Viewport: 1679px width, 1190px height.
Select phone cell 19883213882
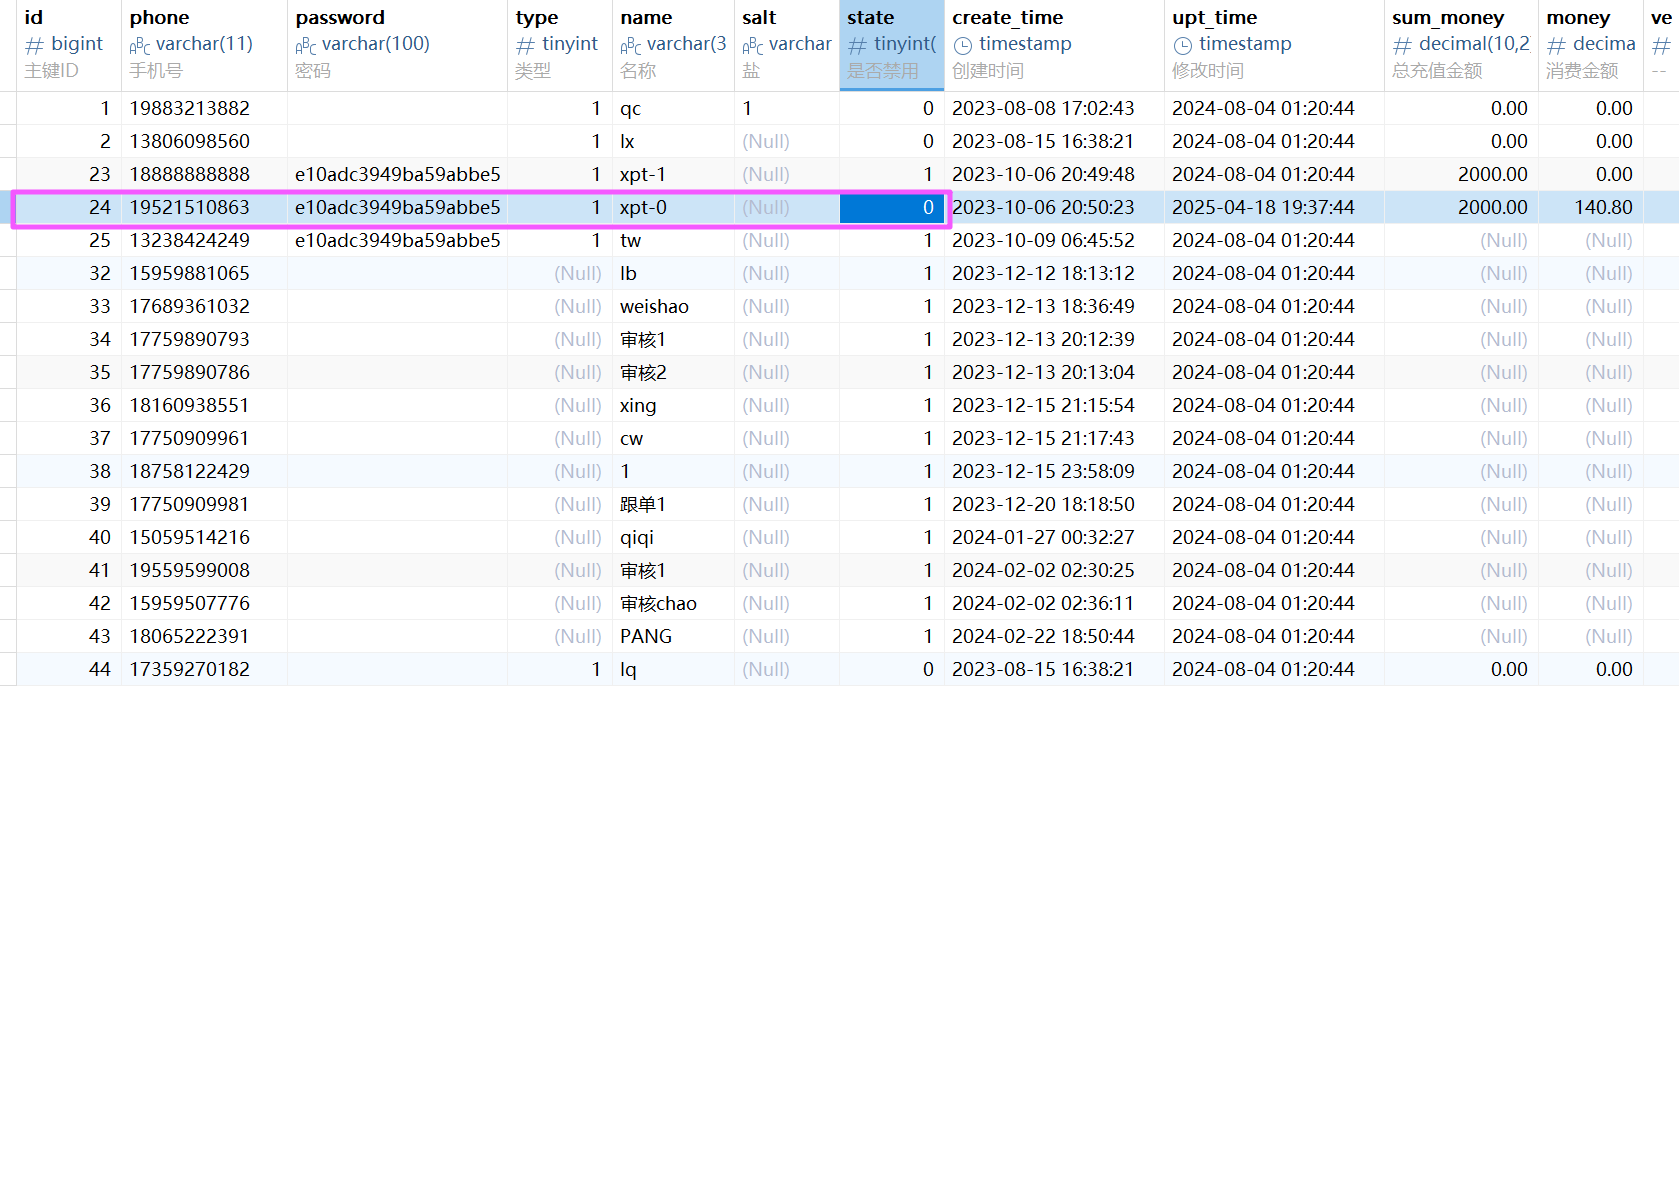(x=204, y=108)
